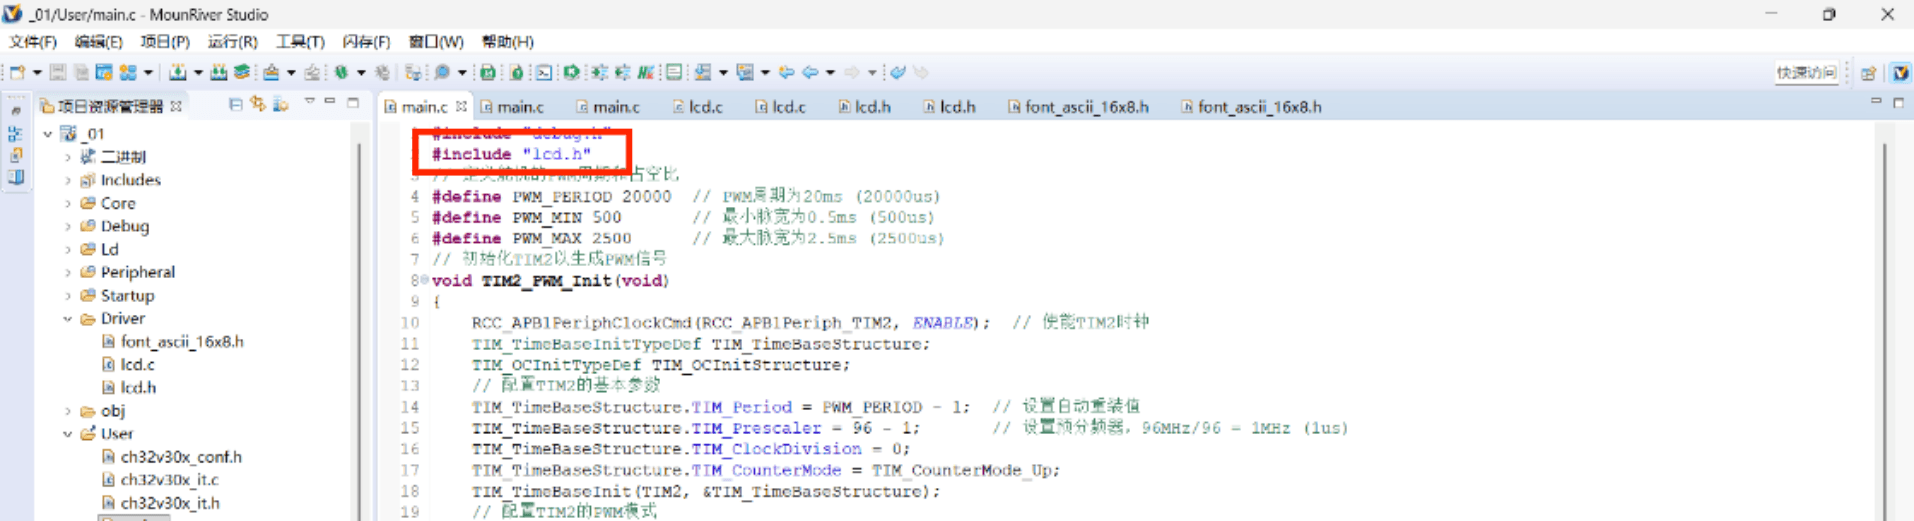Click the Debug bug icon

pyautogui.click(x=341, y=72)
